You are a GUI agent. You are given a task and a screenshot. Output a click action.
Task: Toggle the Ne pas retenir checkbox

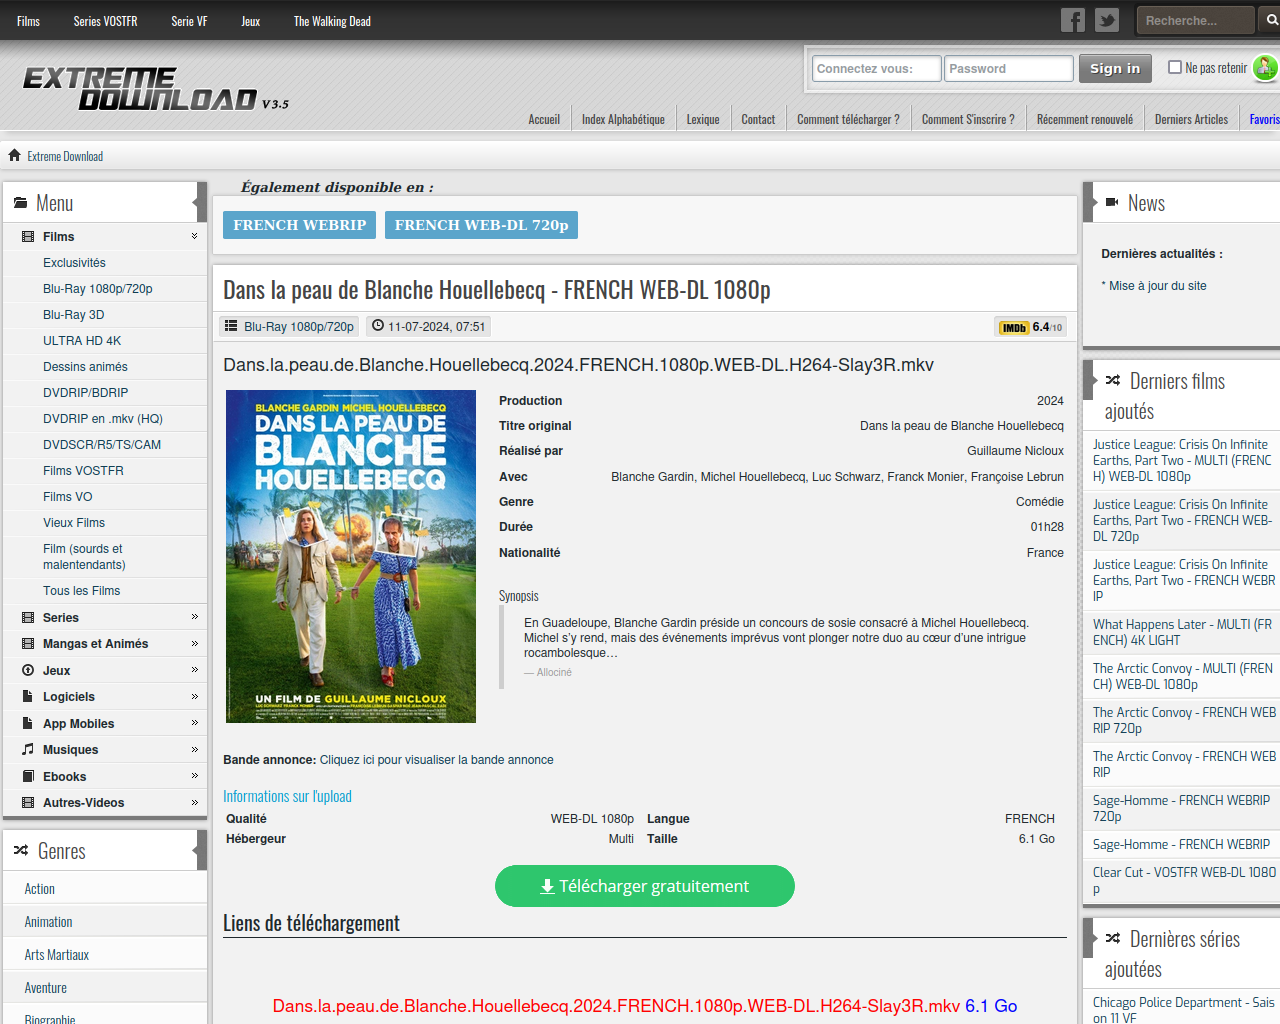point(1175,67)
